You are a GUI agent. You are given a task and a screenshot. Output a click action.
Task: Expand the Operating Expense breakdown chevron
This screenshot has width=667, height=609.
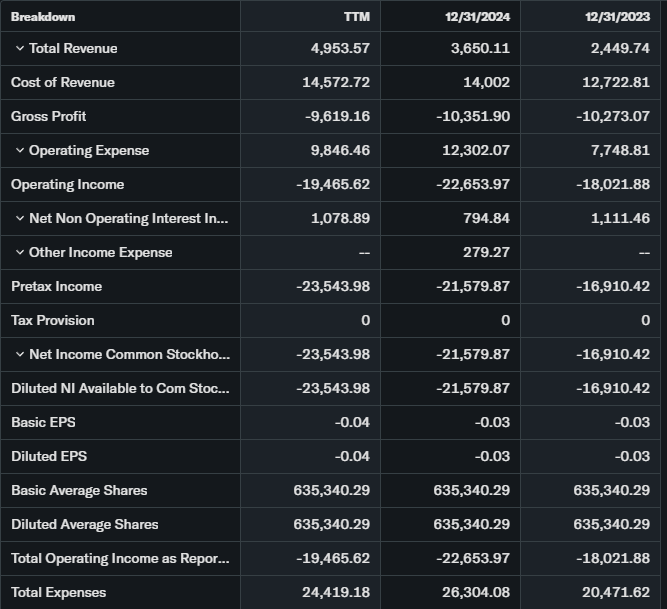point(19,151)
